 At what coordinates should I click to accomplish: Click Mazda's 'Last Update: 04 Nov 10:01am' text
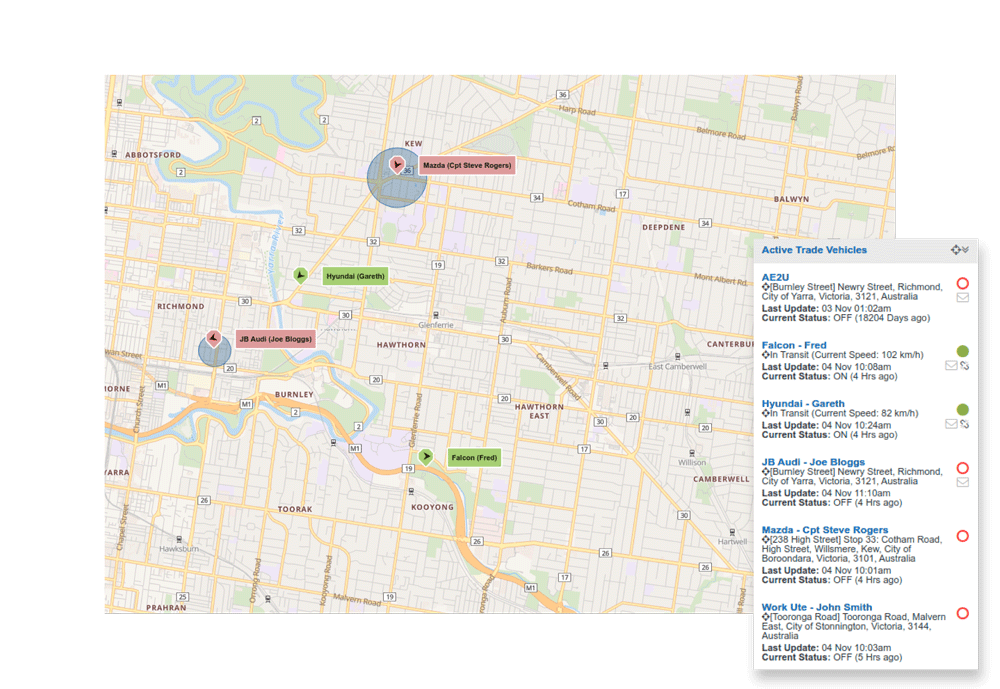(x=826, y=570)
